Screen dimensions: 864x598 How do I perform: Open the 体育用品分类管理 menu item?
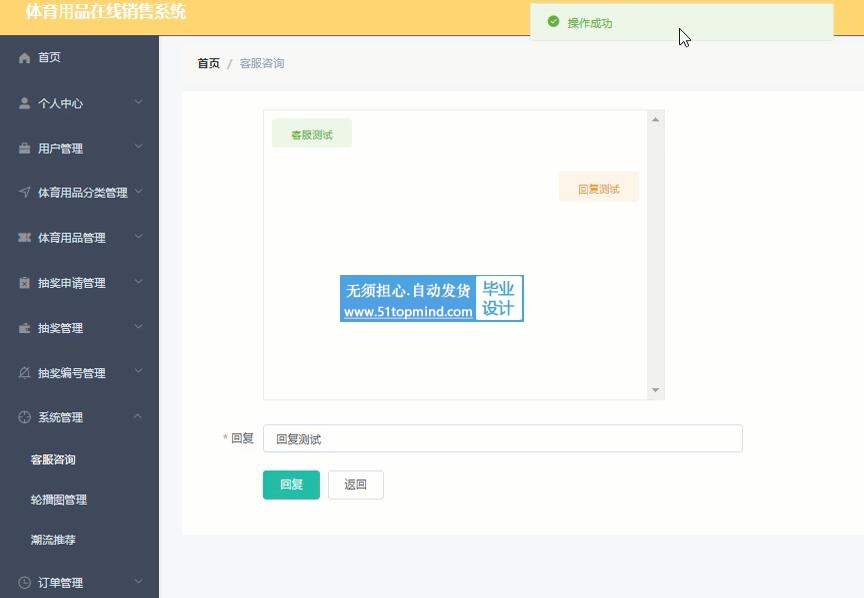(79, 192)
